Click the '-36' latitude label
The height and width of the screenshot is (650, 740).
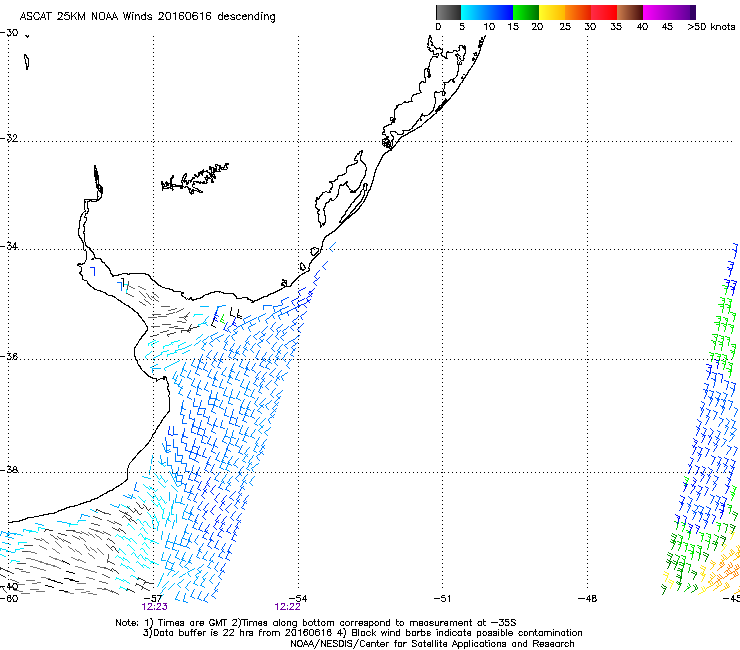9,356
